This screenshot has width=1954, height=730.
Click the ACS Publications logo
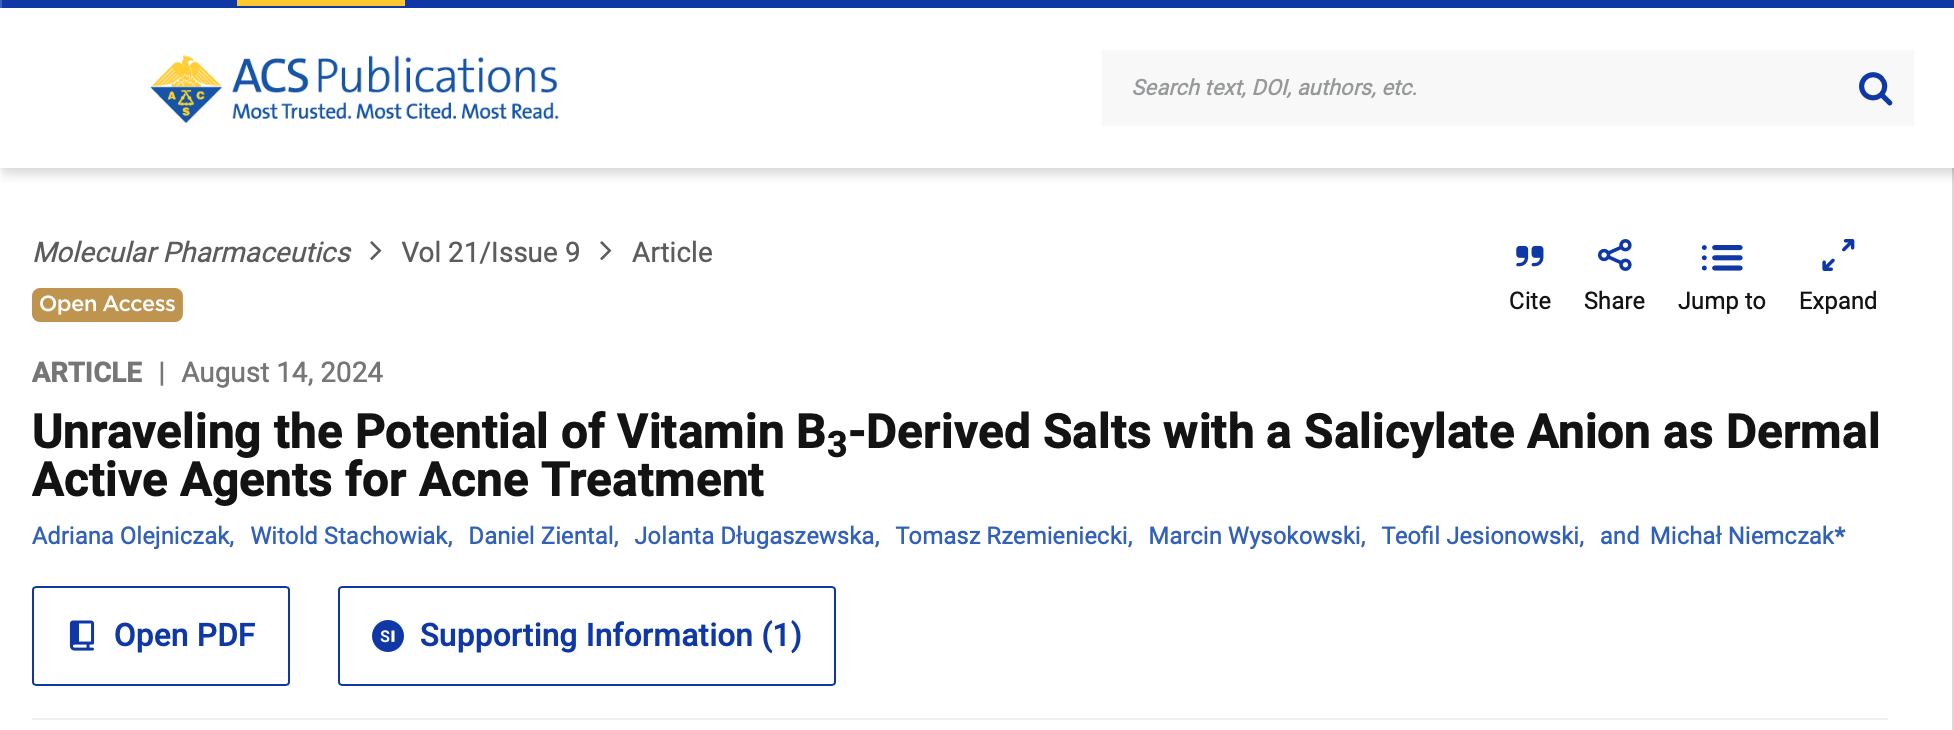click(x=355, y=89)
